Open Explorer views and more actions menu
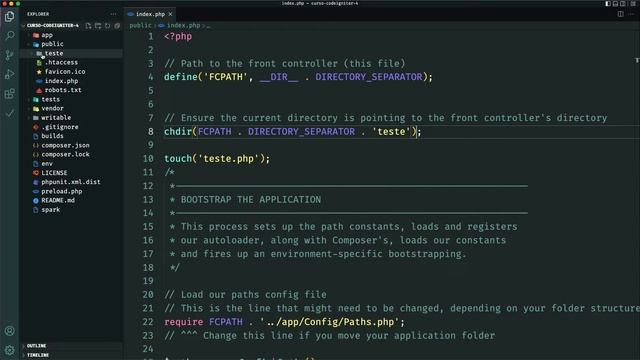The image size is (640, 360). [113, 14]
